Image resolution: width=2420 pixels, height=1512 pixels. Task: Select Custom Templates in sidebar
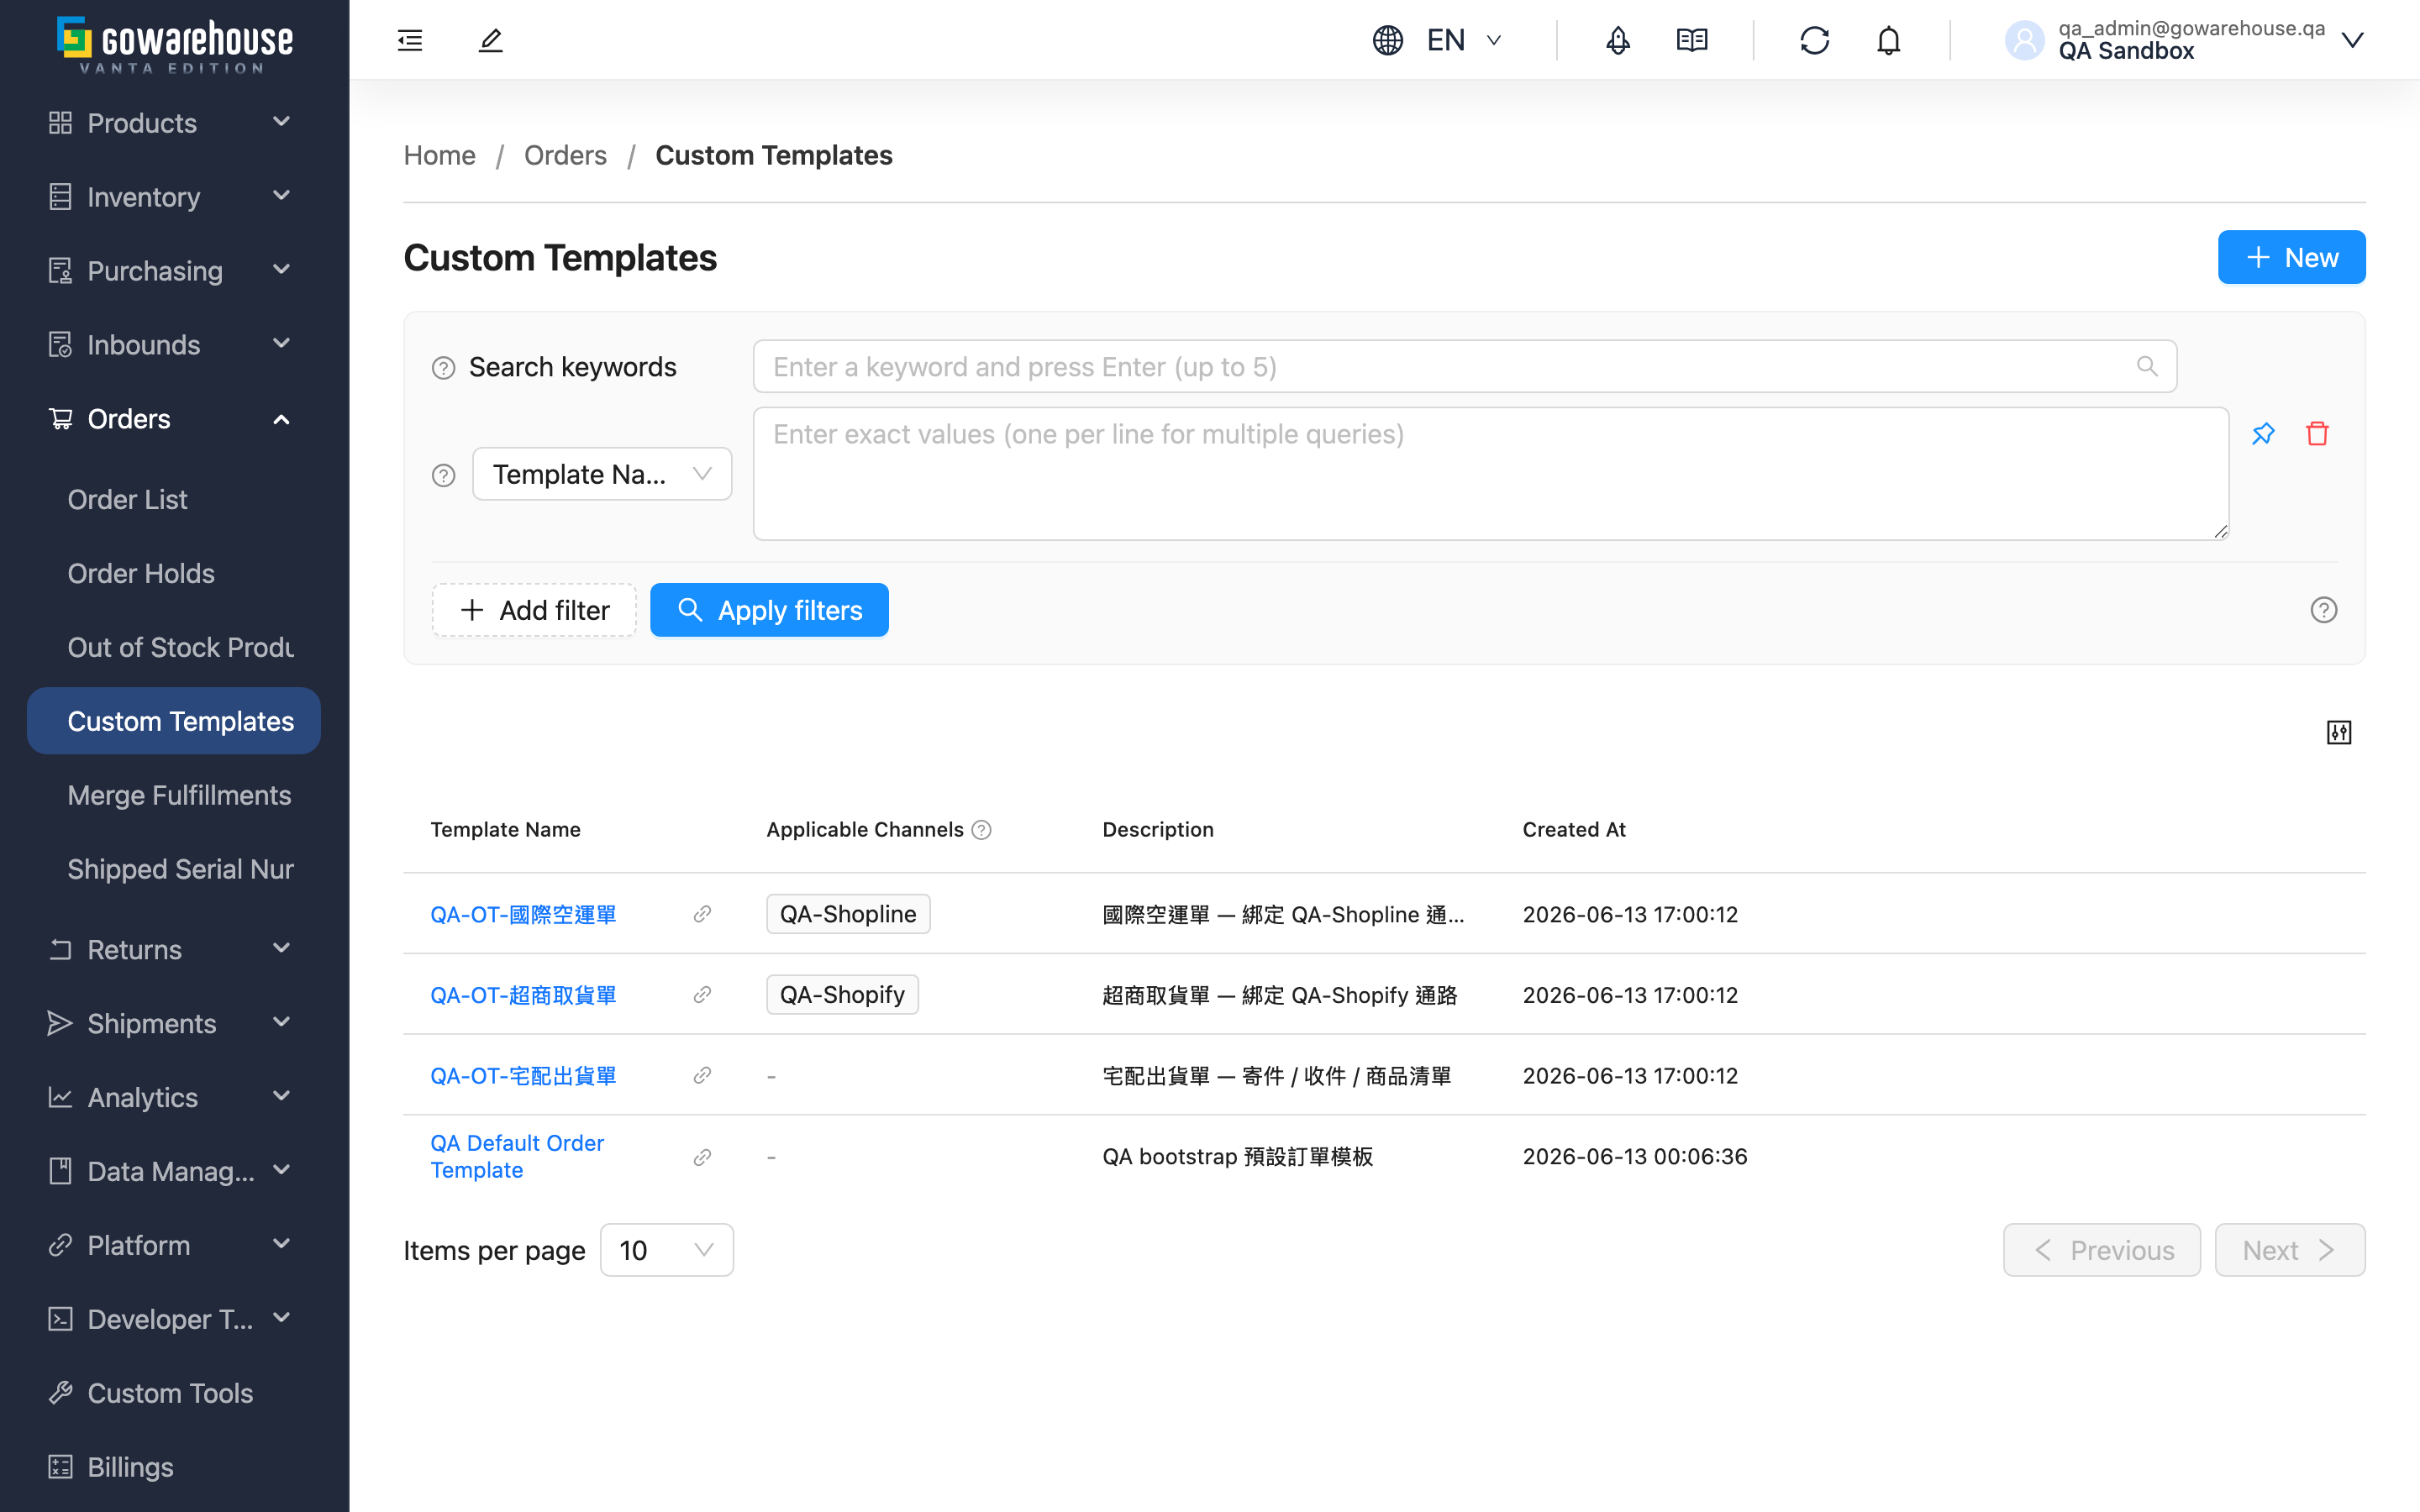(174, 721)
